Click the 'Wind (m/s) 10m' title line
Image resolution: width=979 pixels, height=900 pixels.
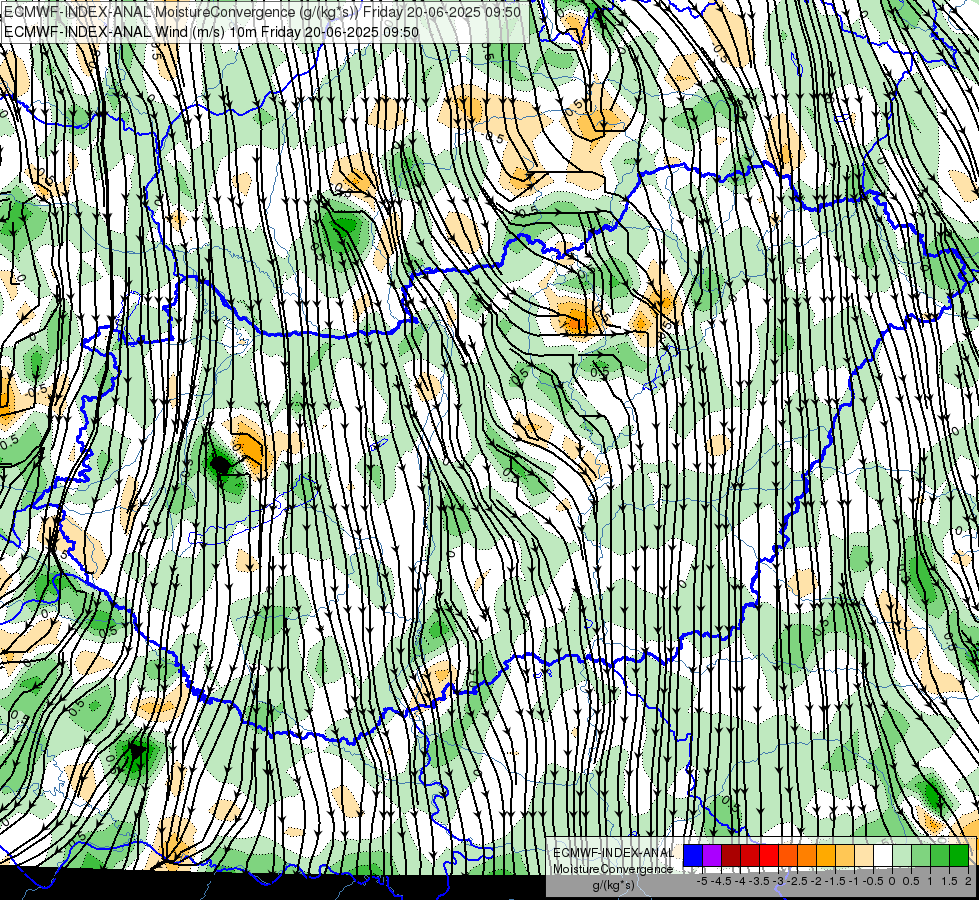pyautogui.click(x=211, y=31)
